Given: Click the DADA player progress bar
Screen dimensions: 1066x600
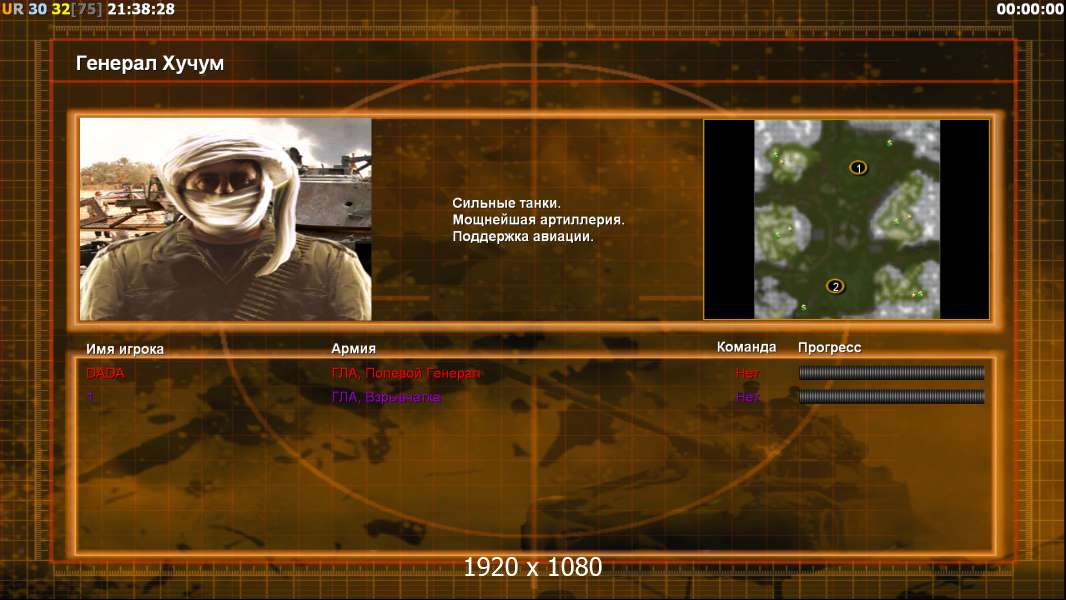Looking at the screenshot, I should (x=891, y=372).
